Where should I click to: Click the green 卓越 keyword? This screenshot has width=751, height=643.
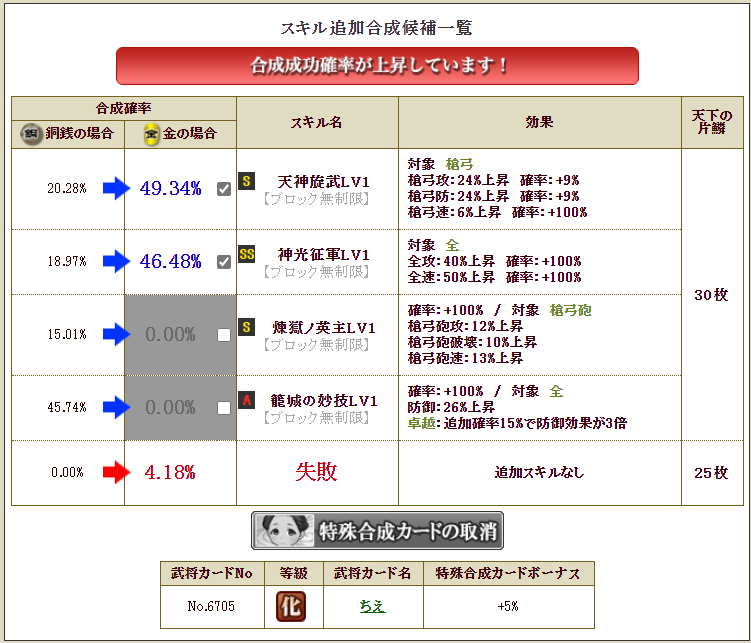coord(421,423)
